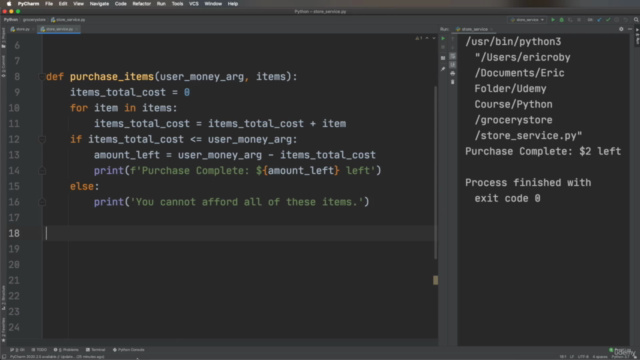Open the Favorites tool window from the left stripe
Viewport: 640px width, 360px height.
pos(3,330)
